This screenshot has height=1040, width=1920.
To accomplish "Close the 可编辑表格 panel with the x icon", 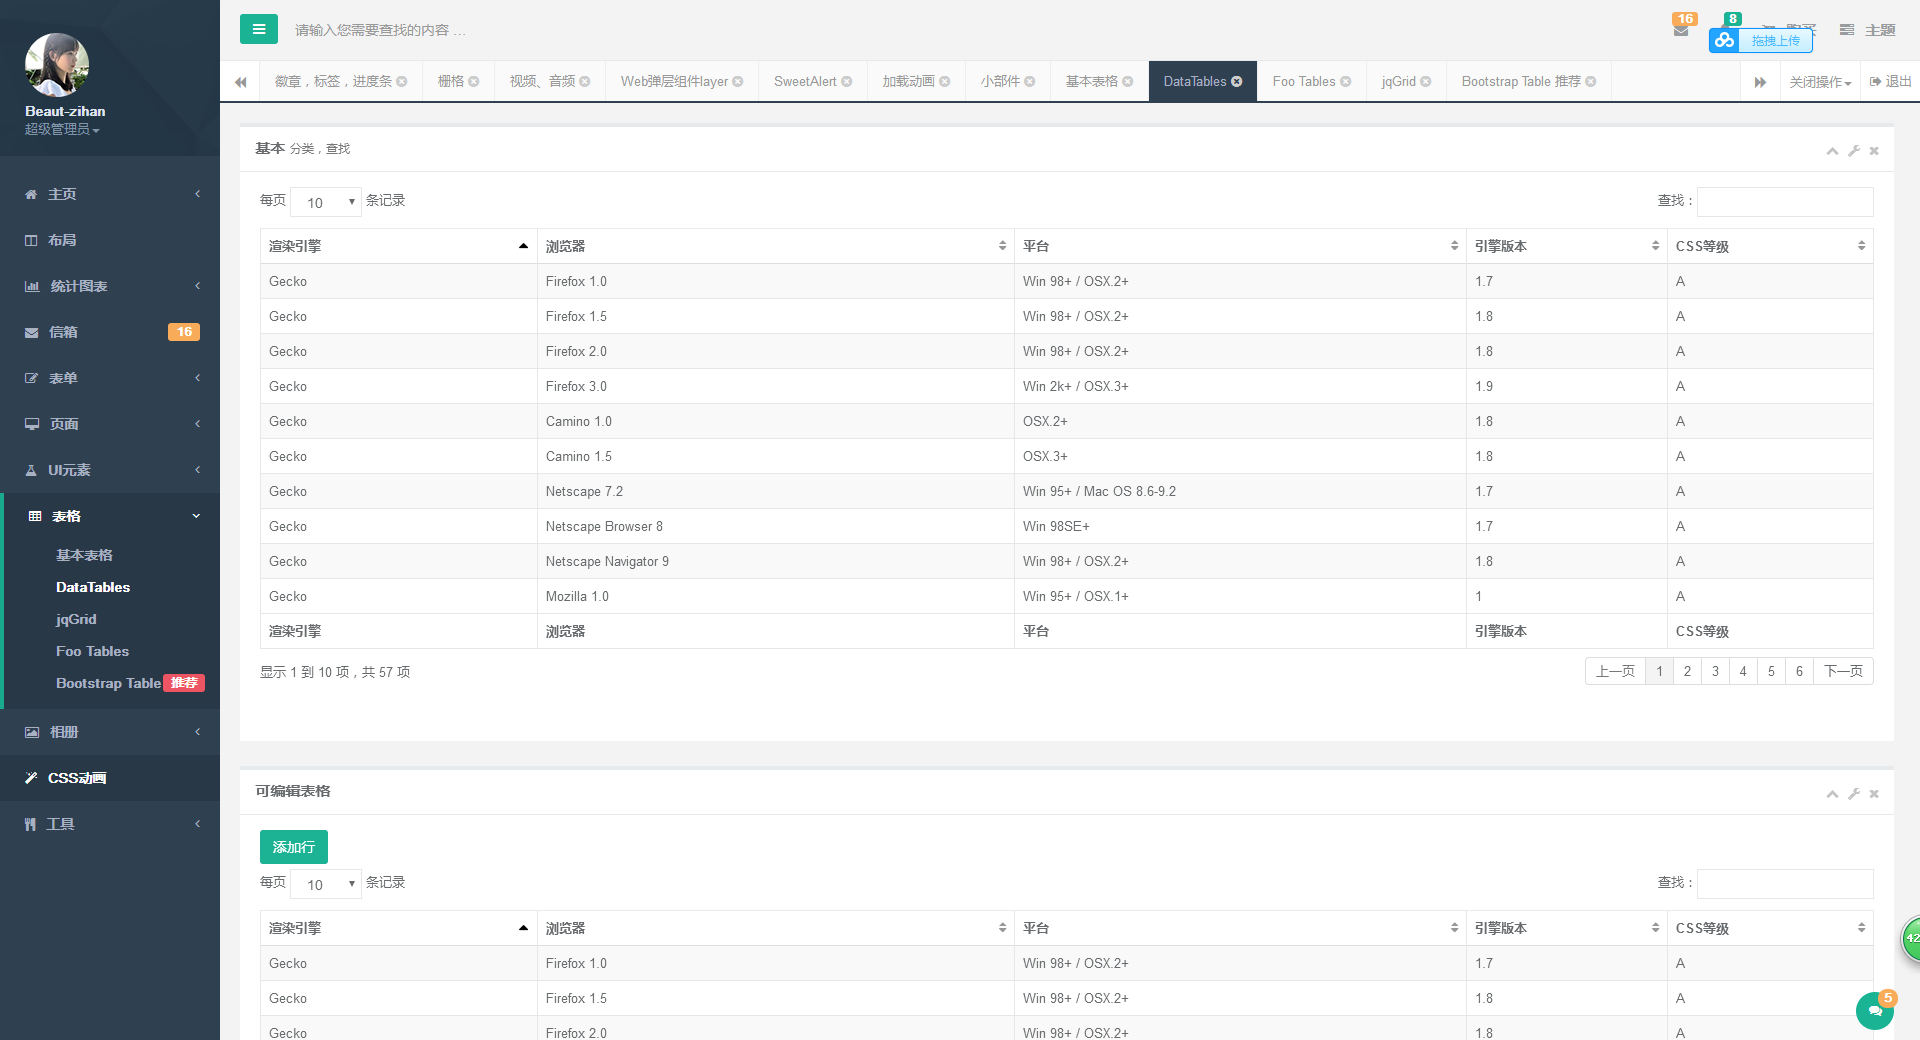I will click(x=1874, y=794).
